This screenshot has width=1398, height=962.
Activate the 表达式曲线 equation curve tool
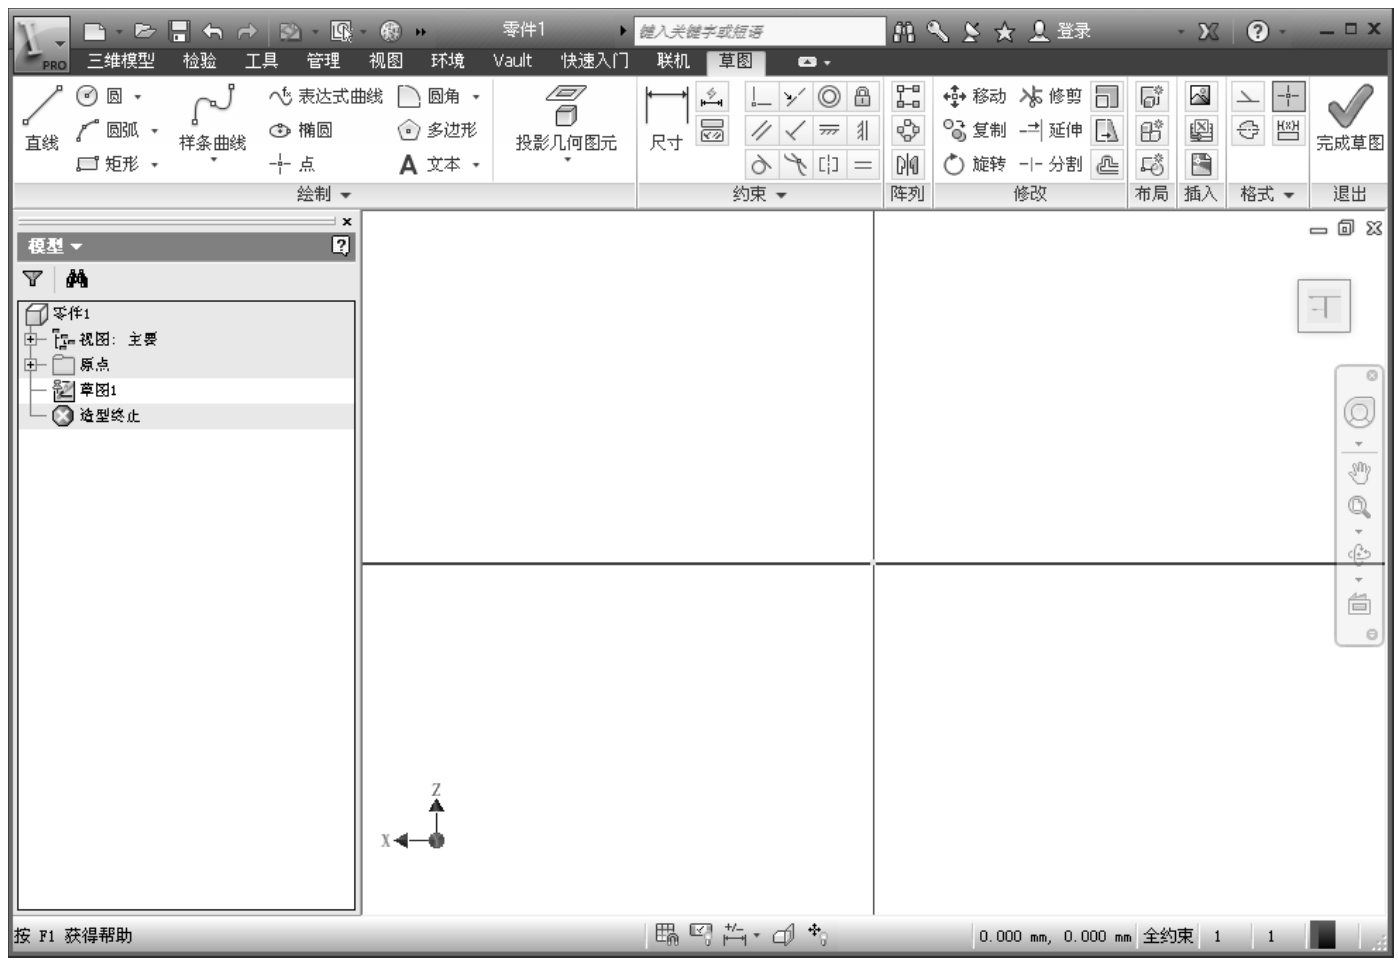click(326, 96)
